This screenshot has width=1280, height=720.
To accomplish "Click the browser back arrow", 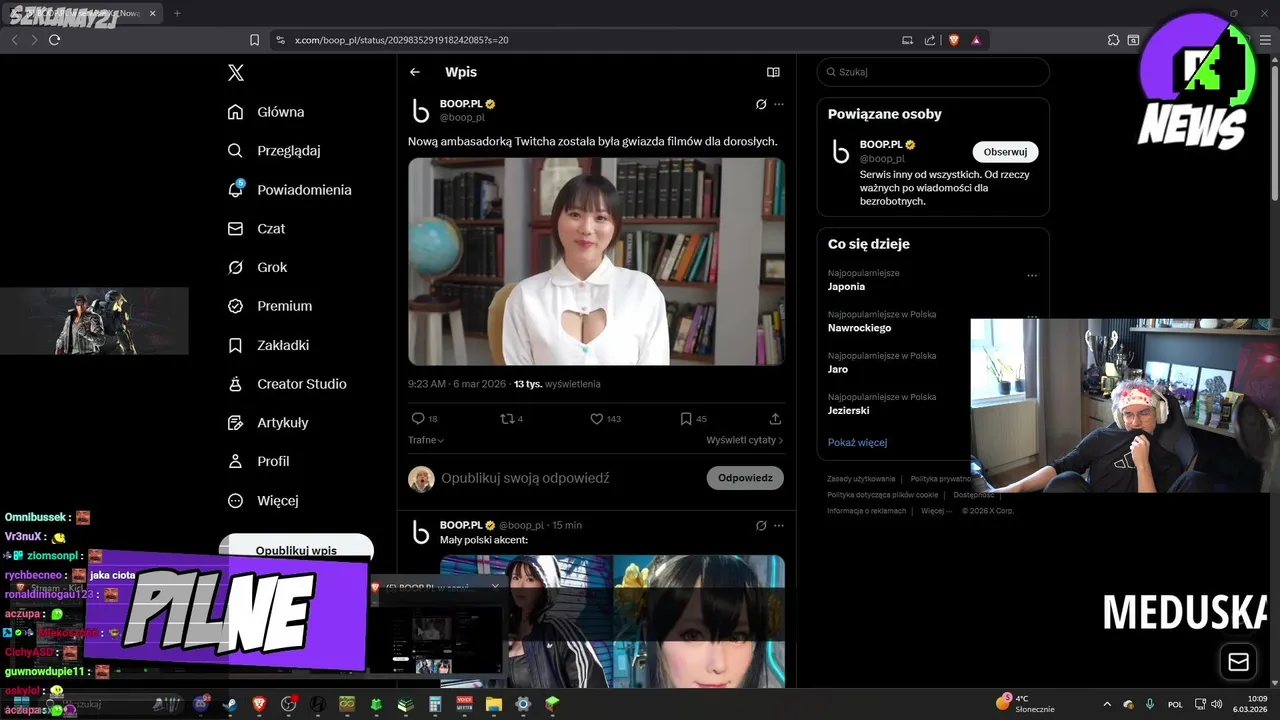I will tap(14, 40).
